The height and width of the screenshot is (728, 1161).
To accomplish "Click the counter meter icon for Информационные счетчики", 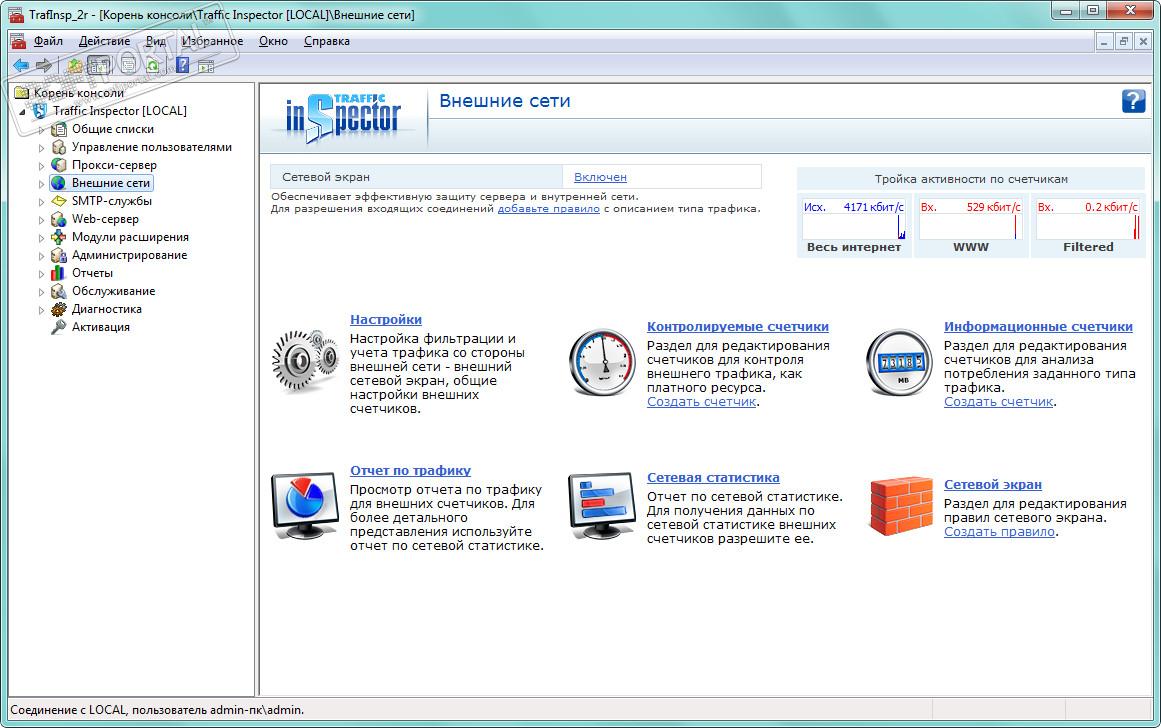I will [x=900, y=363].
